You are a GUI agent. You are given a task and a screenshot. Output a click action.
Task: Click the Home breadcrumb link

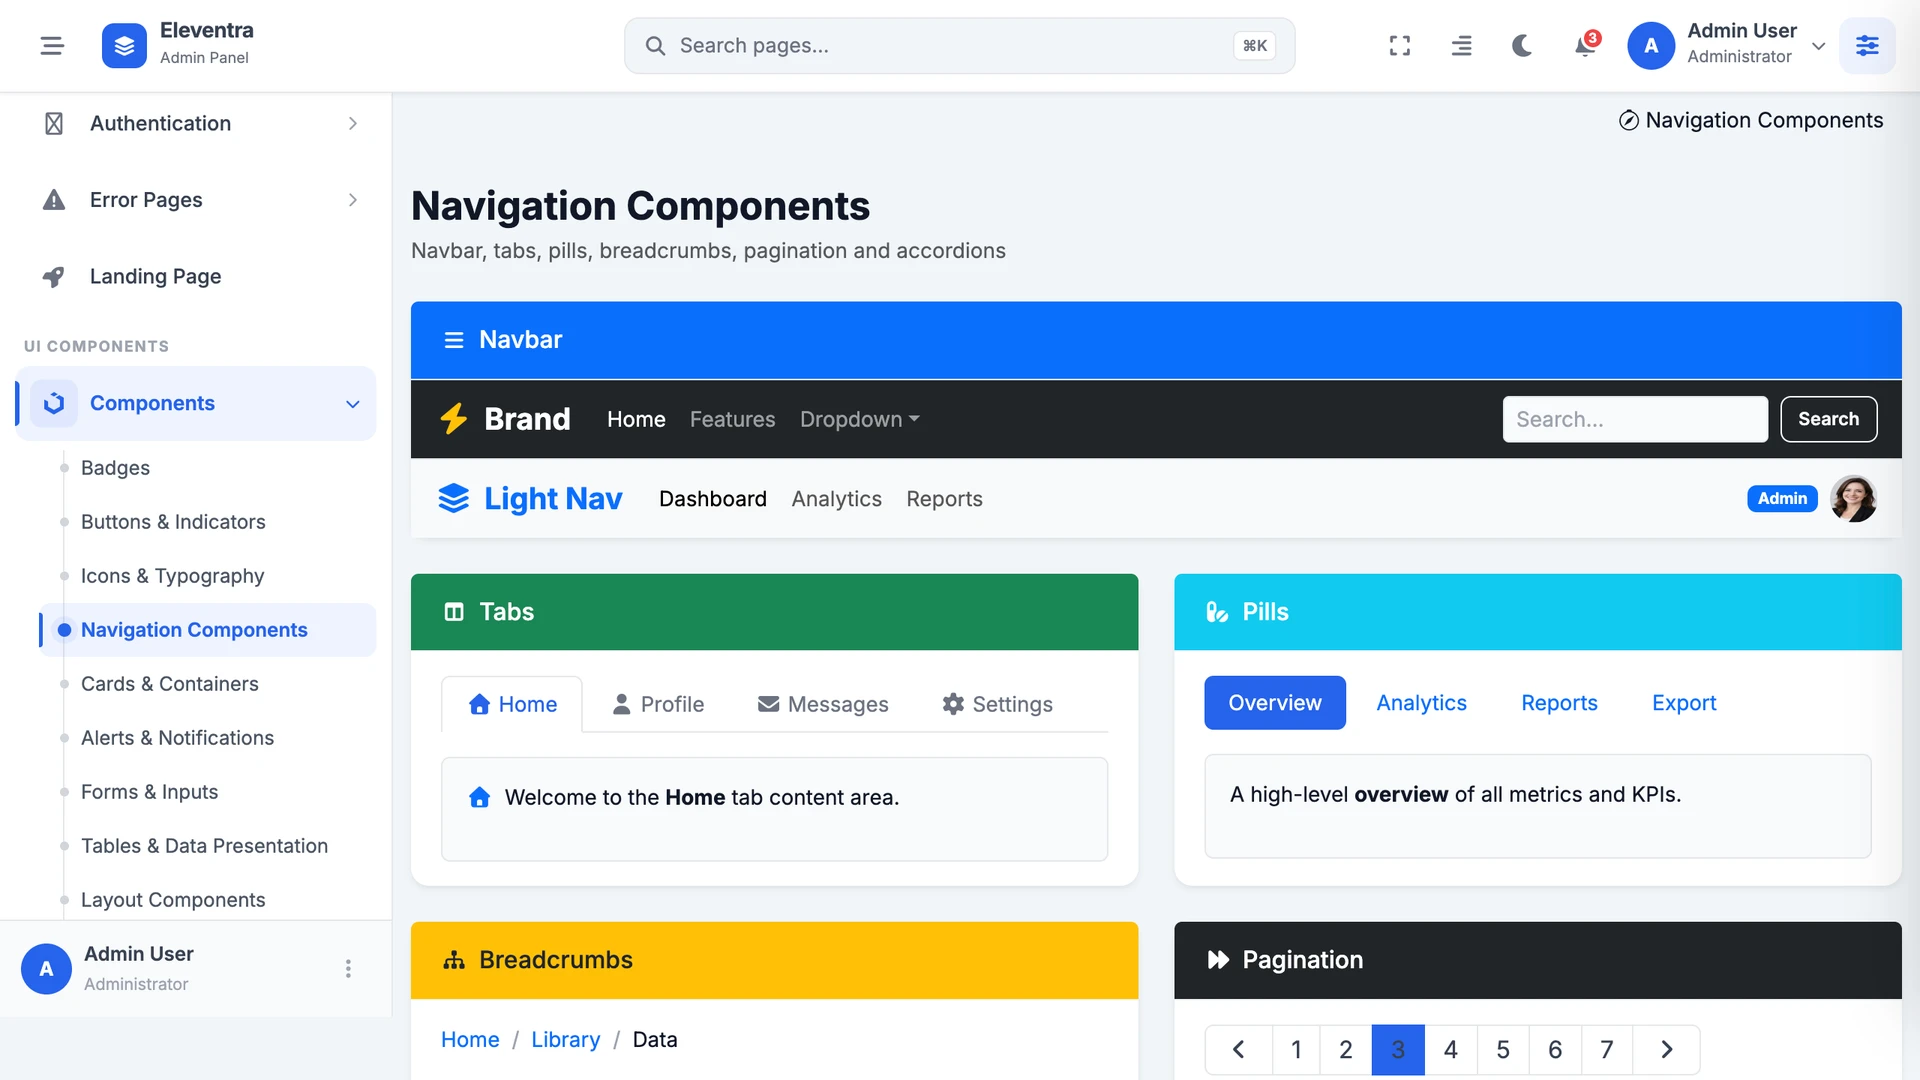(x=470, y=1040)
